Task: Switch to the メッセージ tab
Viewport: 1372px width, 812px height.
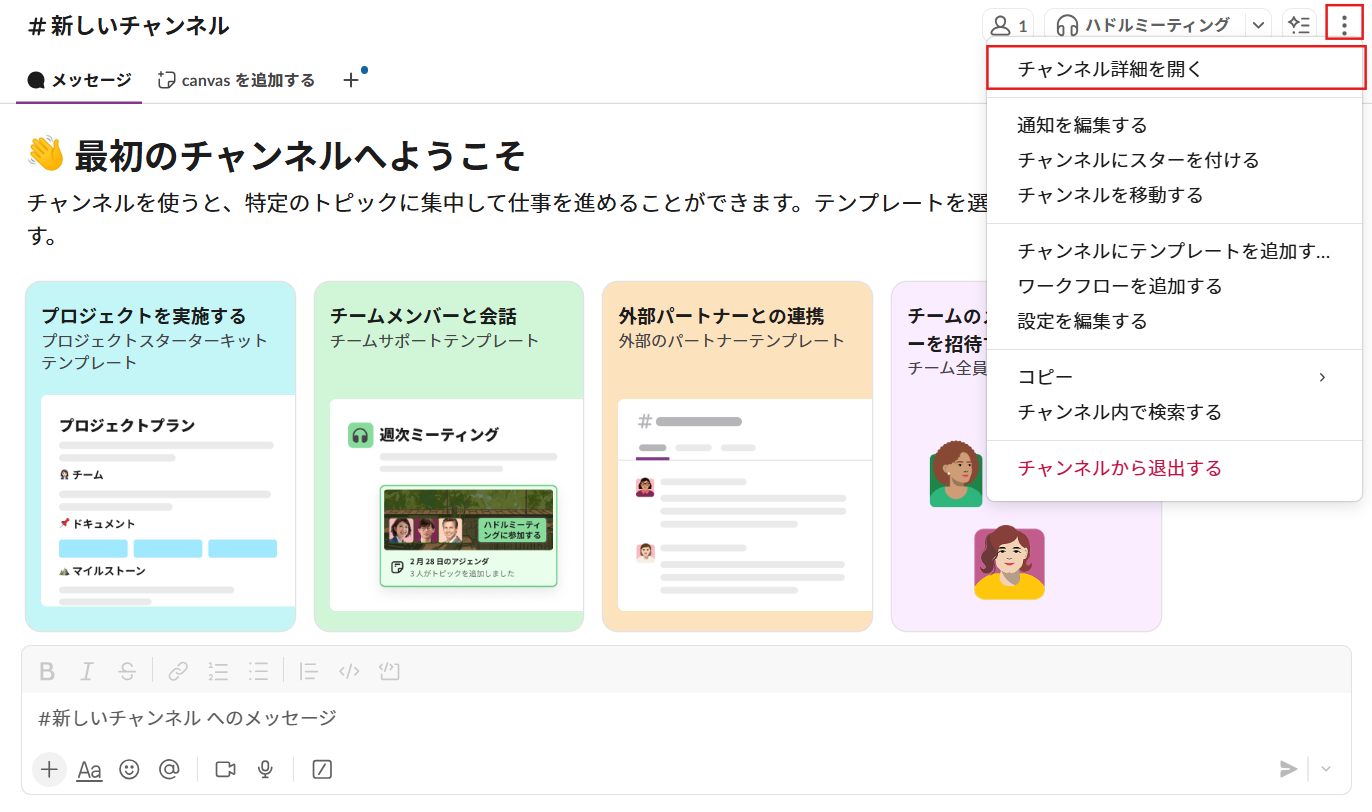Action: [79, 80]
